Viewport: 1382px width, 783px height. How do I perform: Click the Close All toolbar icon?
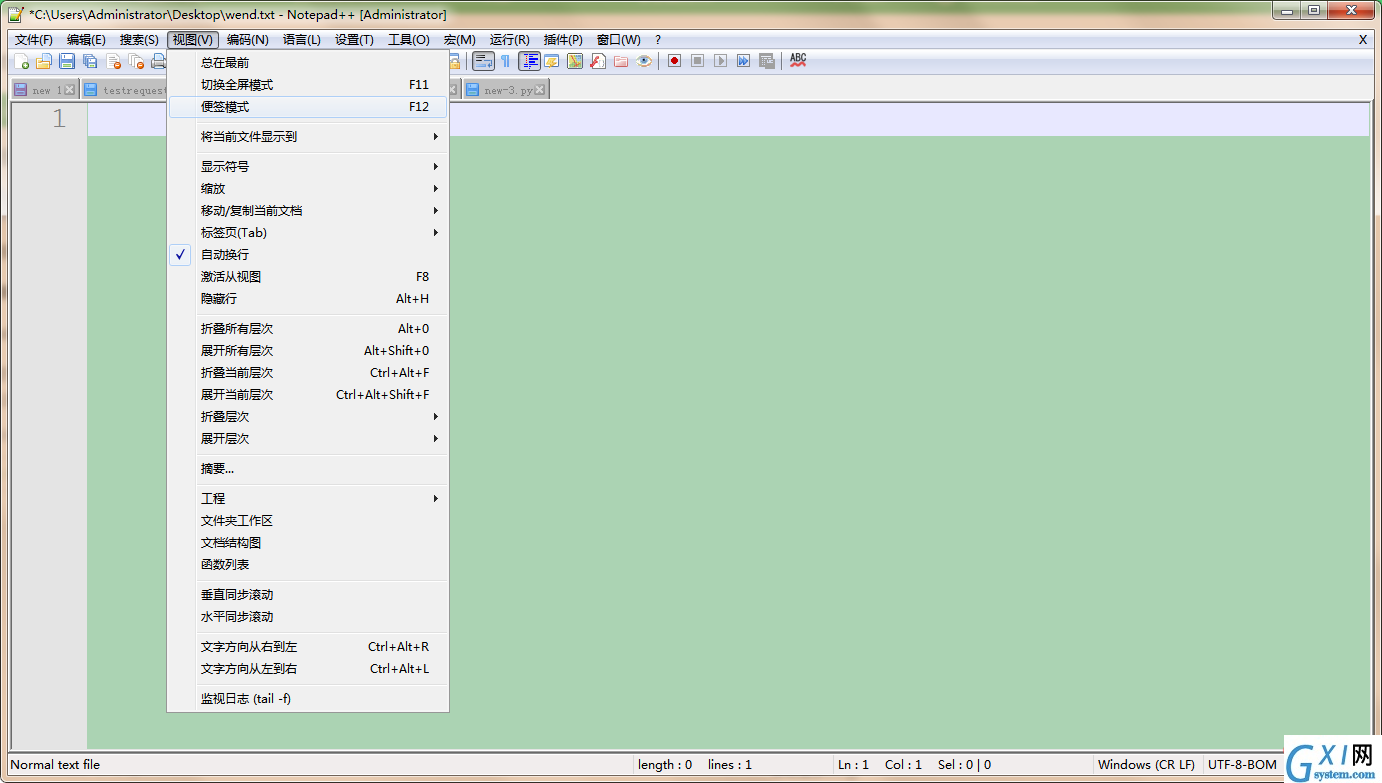click(x=136, y=61)
